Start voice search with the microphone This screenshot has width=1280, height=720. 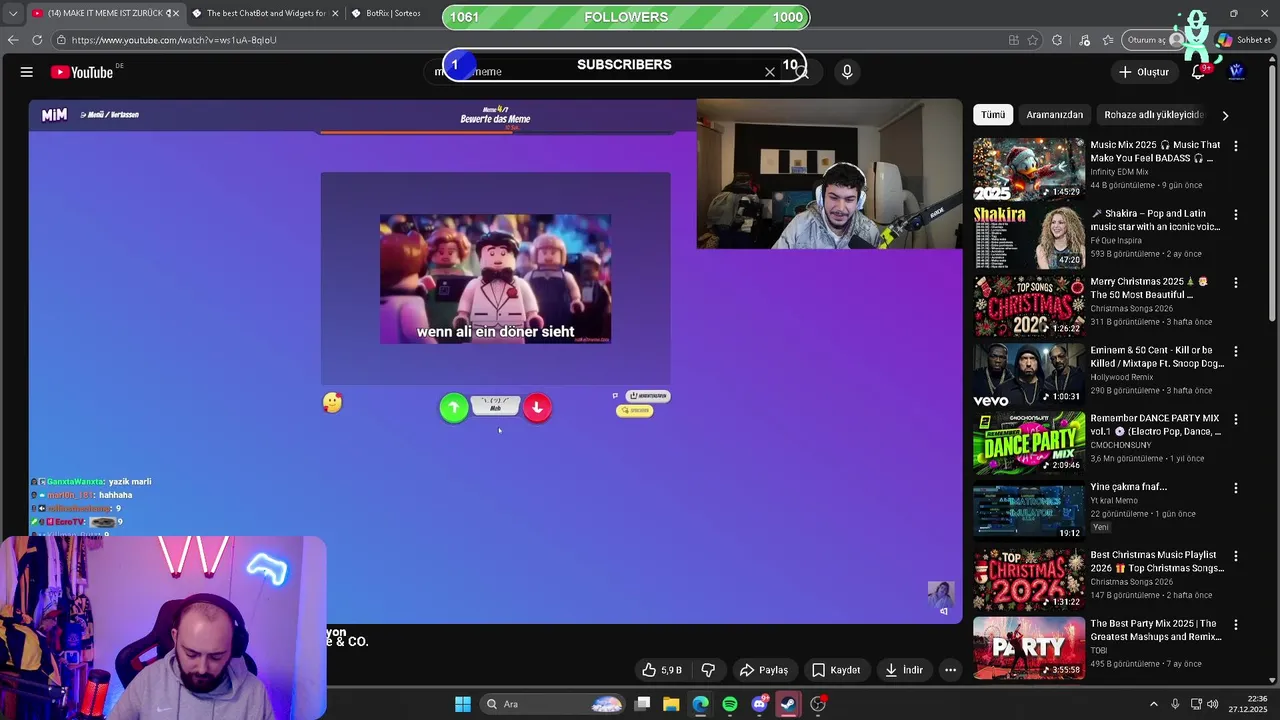pos(847,72)
